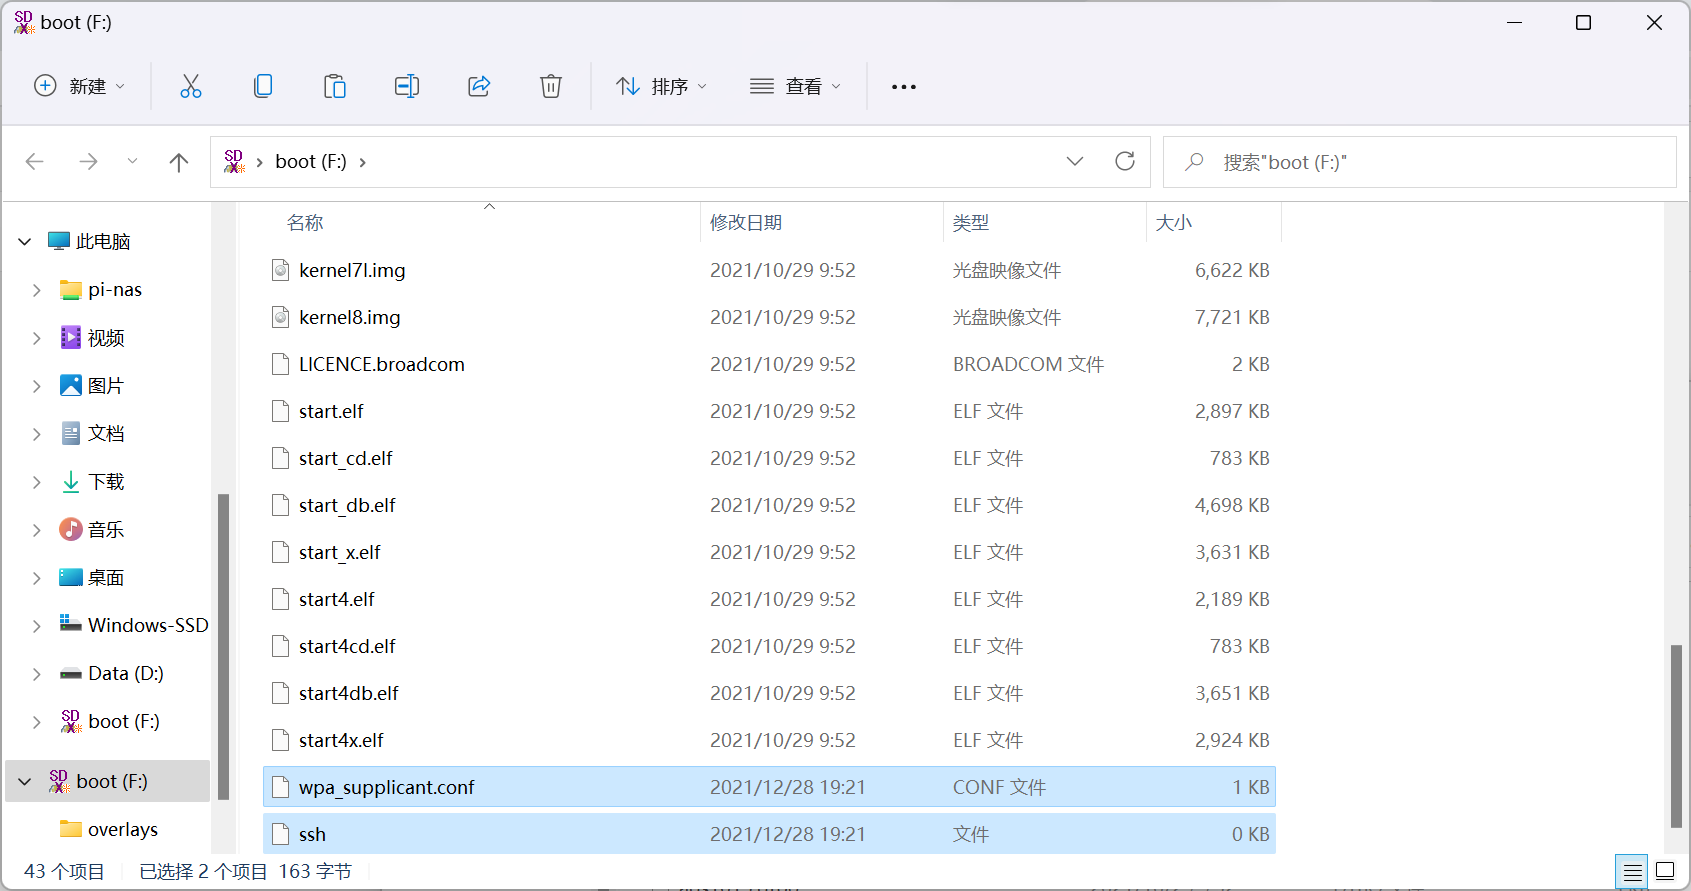Screen dimensions: 1691x891
Task: Click the search boot (F:) input field
Action: pos(1420,162)
